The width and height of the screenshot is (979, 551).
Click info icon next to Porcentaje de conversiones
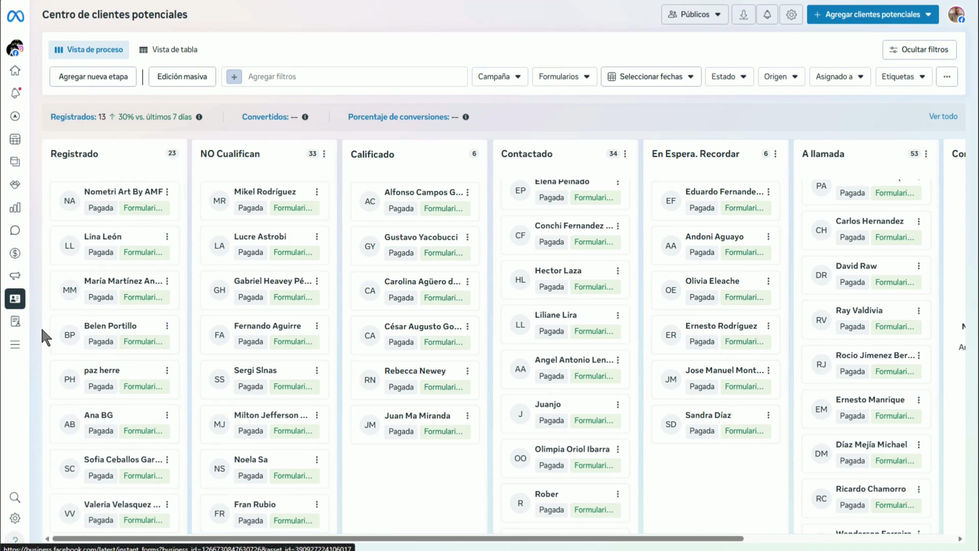point(466,117)
